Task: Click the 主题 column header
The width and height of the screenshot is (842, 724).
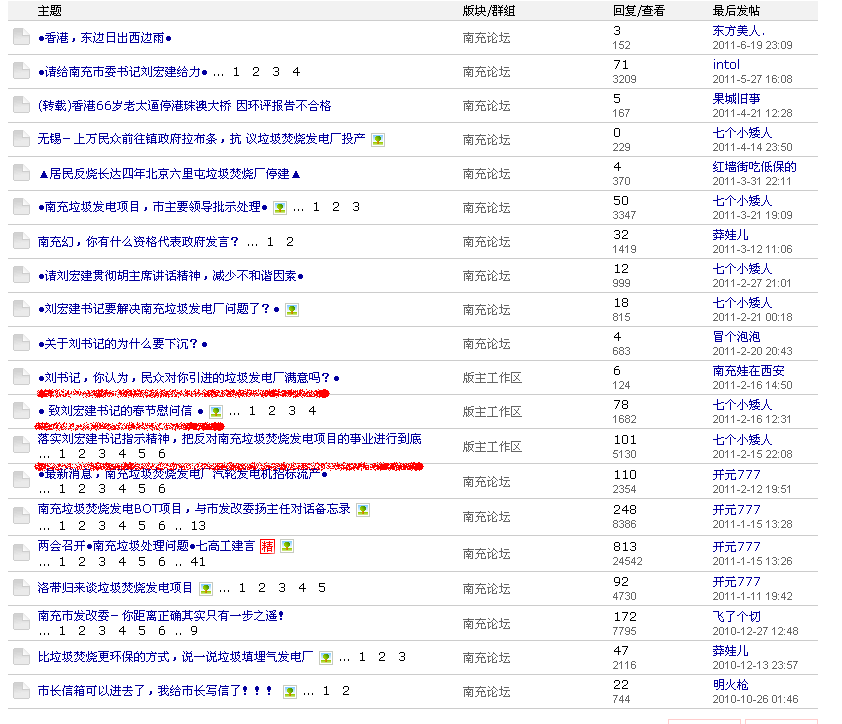Action: point(49,11)
